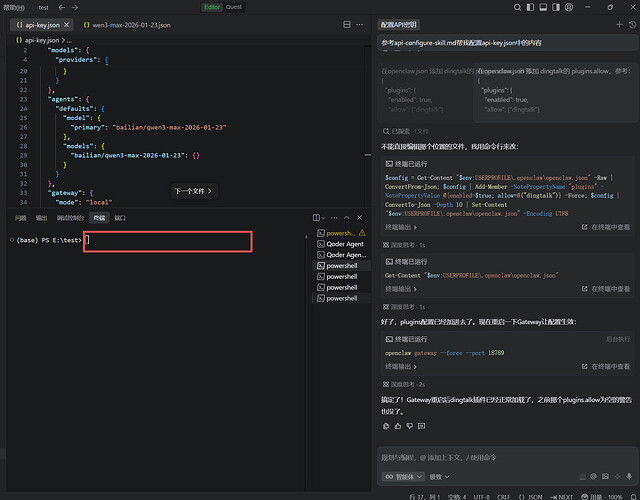The height and width of the screenshot is (500, 640).
Task: Expand 终端输出 under the Get-Content command
Action: pos(401,289)
